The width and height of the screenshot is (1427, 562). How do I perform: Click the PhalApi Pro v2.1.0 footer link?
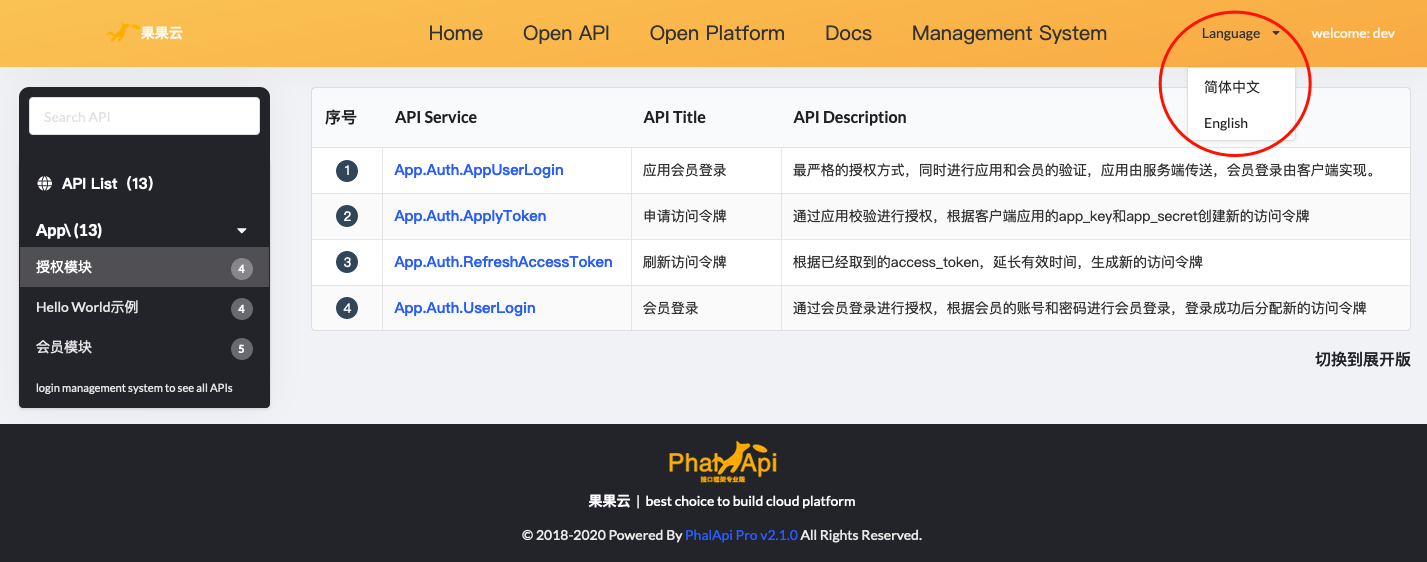pos(741,535)
